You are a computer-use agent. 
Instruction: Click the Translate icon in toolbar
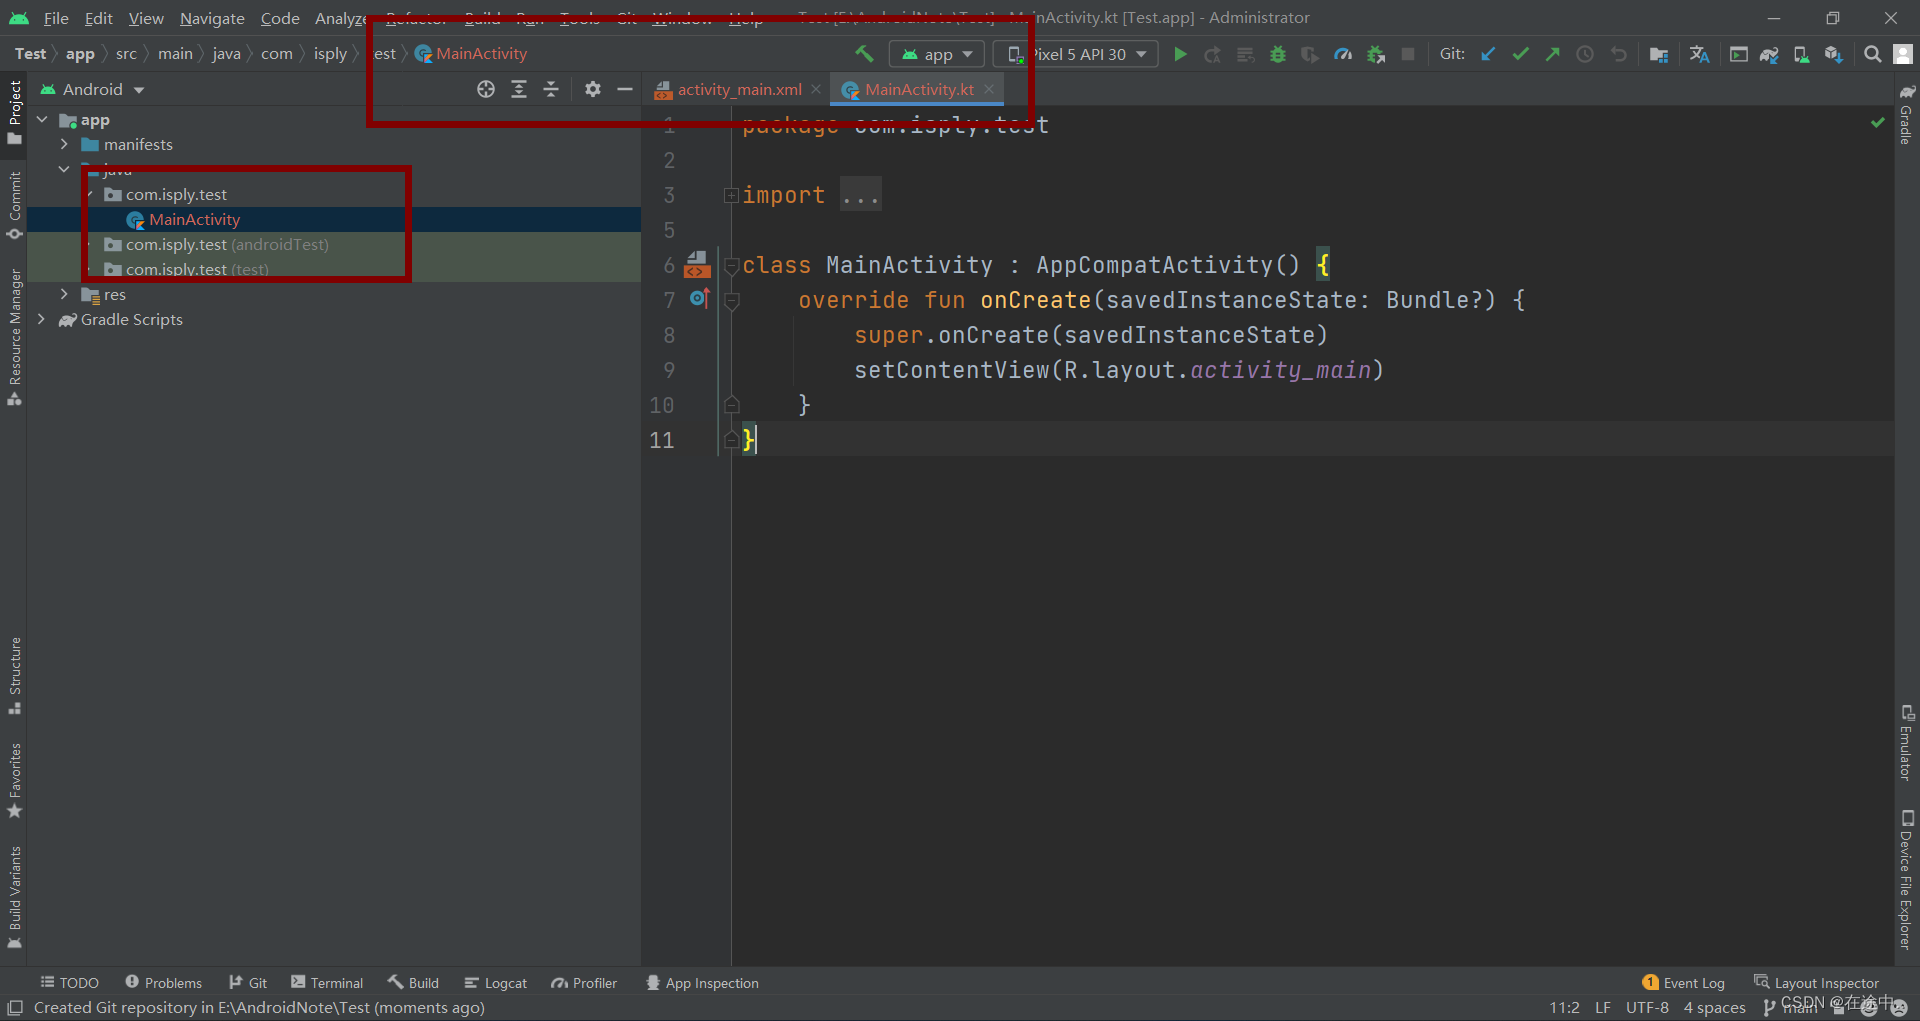[1699, 54]
